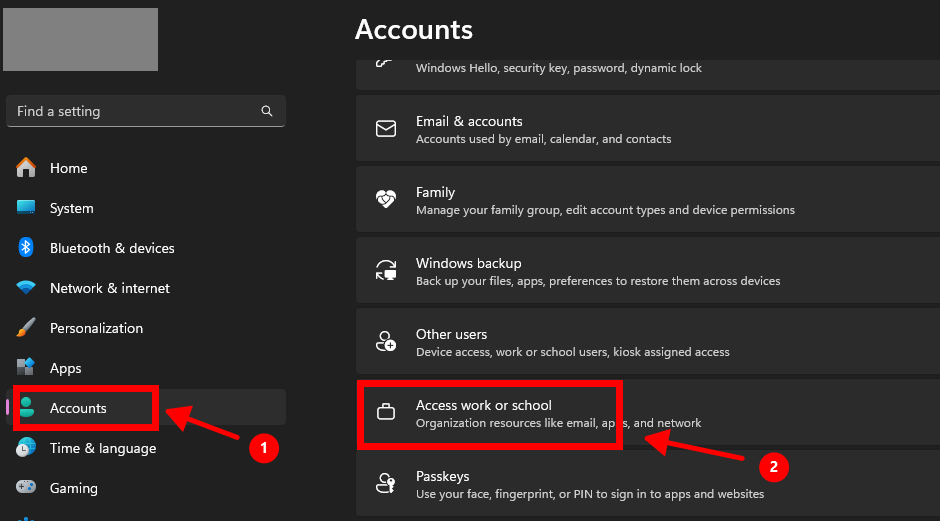The image size is (940, 521).
Task: Go to Network & internet section
Action: (x=110, y=288)
